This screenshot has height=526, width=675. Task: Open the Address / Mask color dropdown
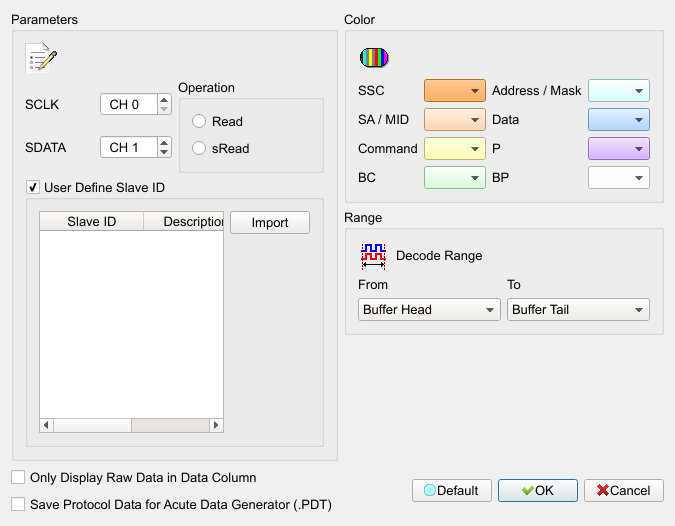tap(619, 90)
